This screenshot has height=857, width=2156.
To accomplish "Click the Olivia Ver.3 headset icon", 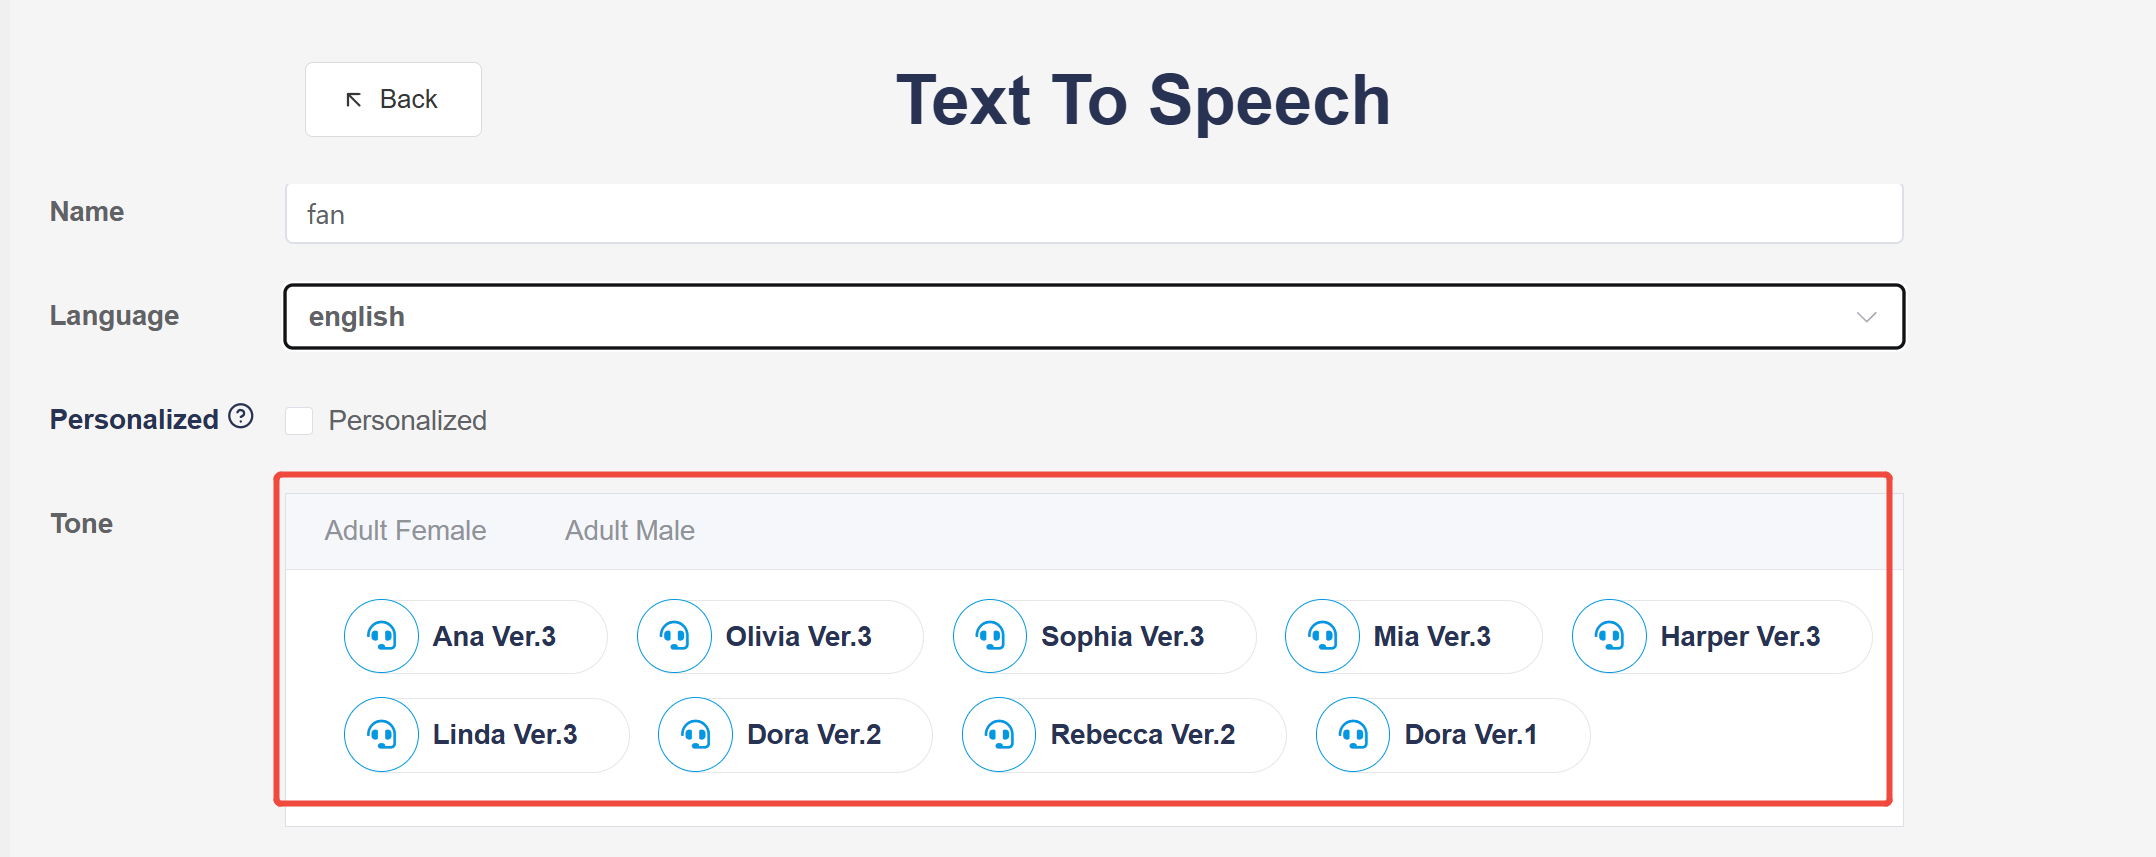I will pyautogui.click(x=674, y=636).
